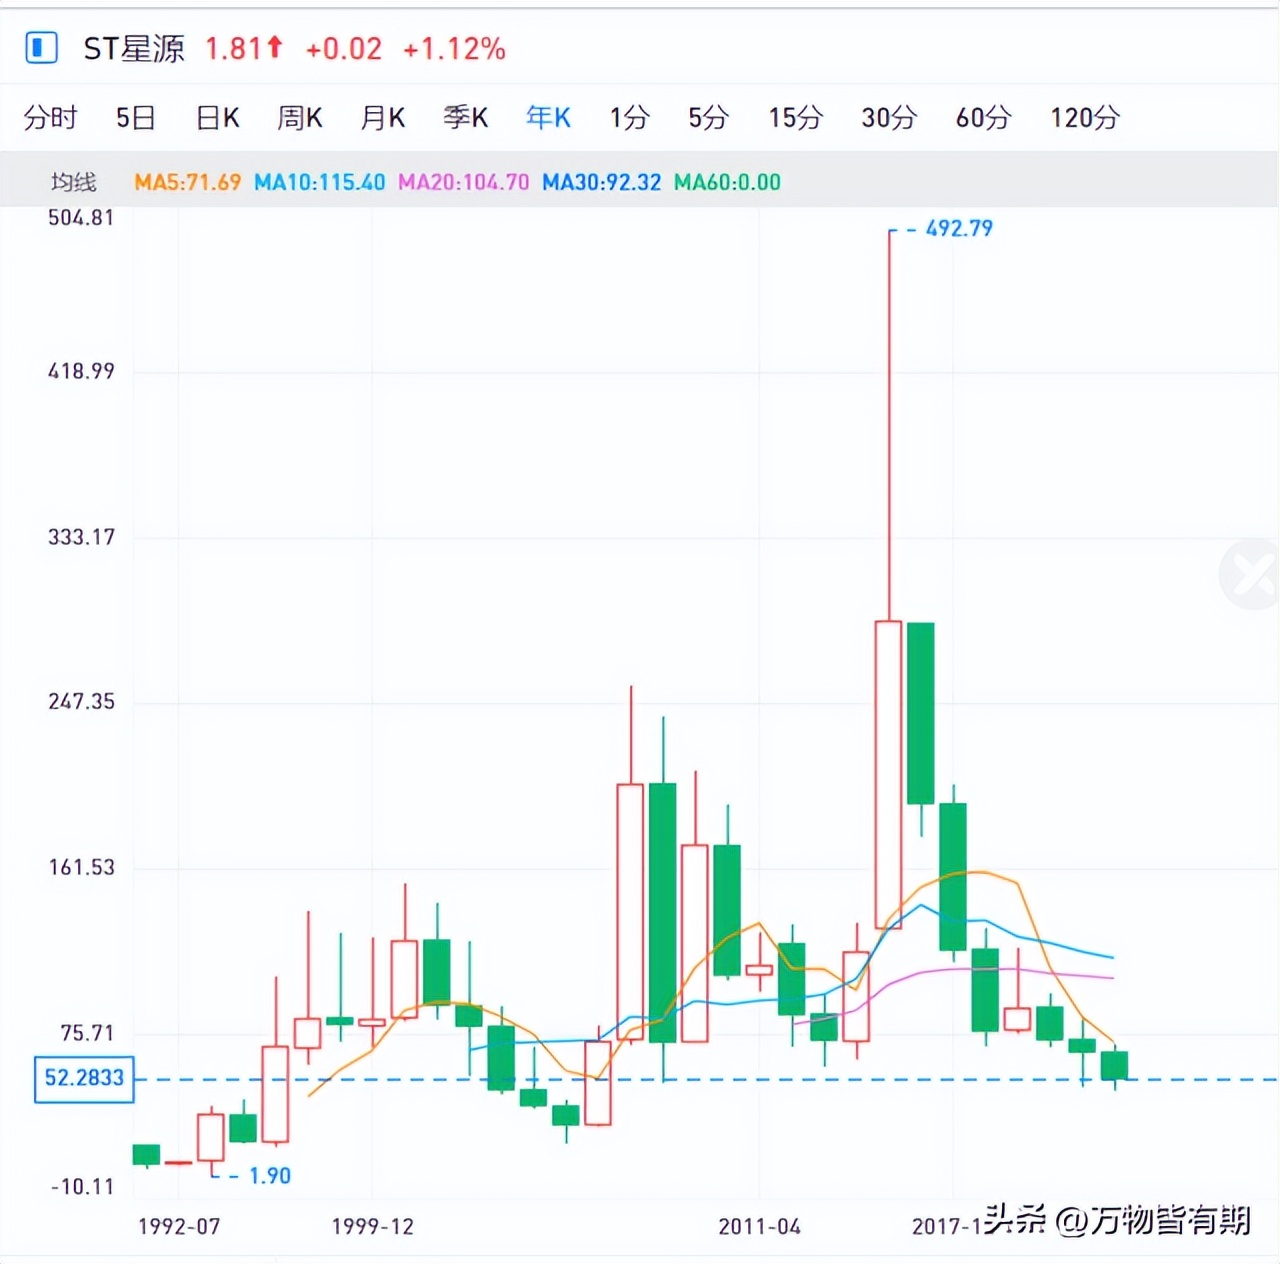The image size is (1280, 1264).
Task: Toggle the MA5:71.69 moving average line
Action: click(189, 183)
